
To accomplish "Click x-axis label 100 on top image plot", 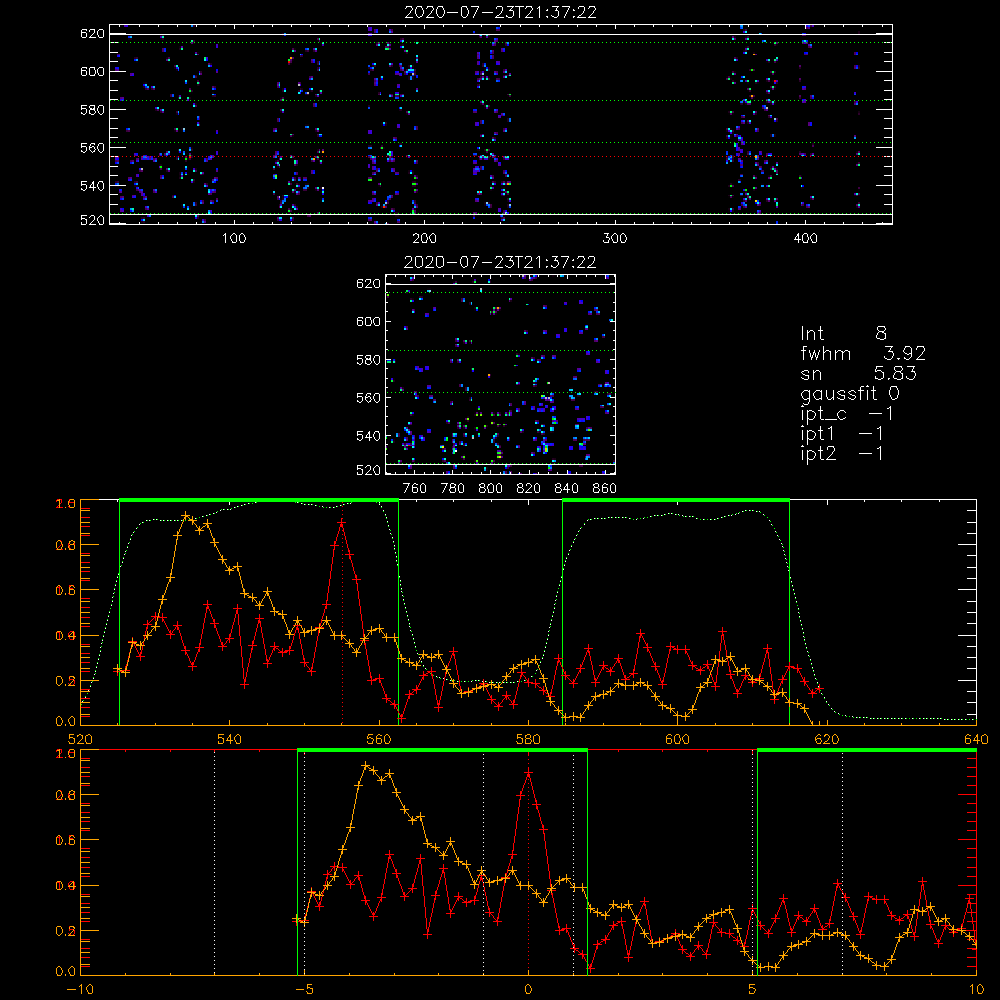I will [234, 239].
